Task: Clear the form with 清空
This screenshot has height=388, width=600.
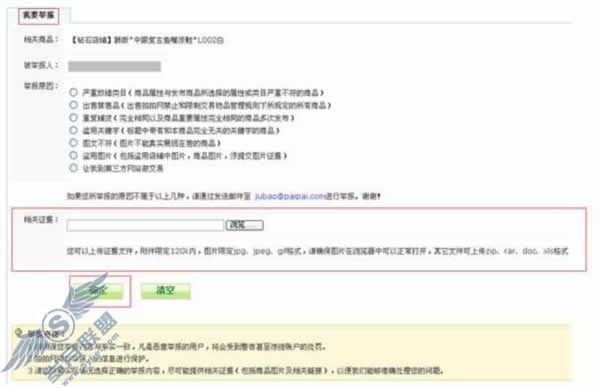Action: (166, 291)
